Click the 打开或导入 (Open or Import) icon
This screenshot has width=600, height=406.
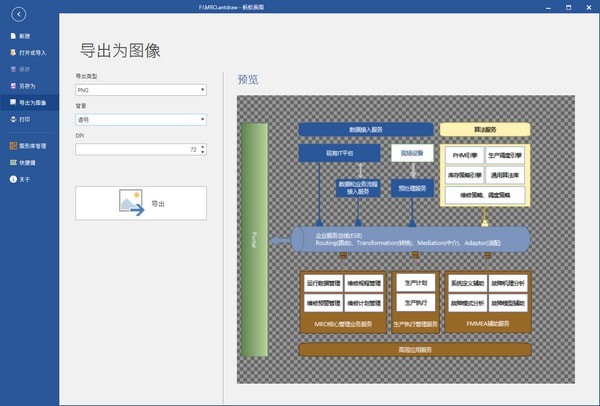coord(11,52)
